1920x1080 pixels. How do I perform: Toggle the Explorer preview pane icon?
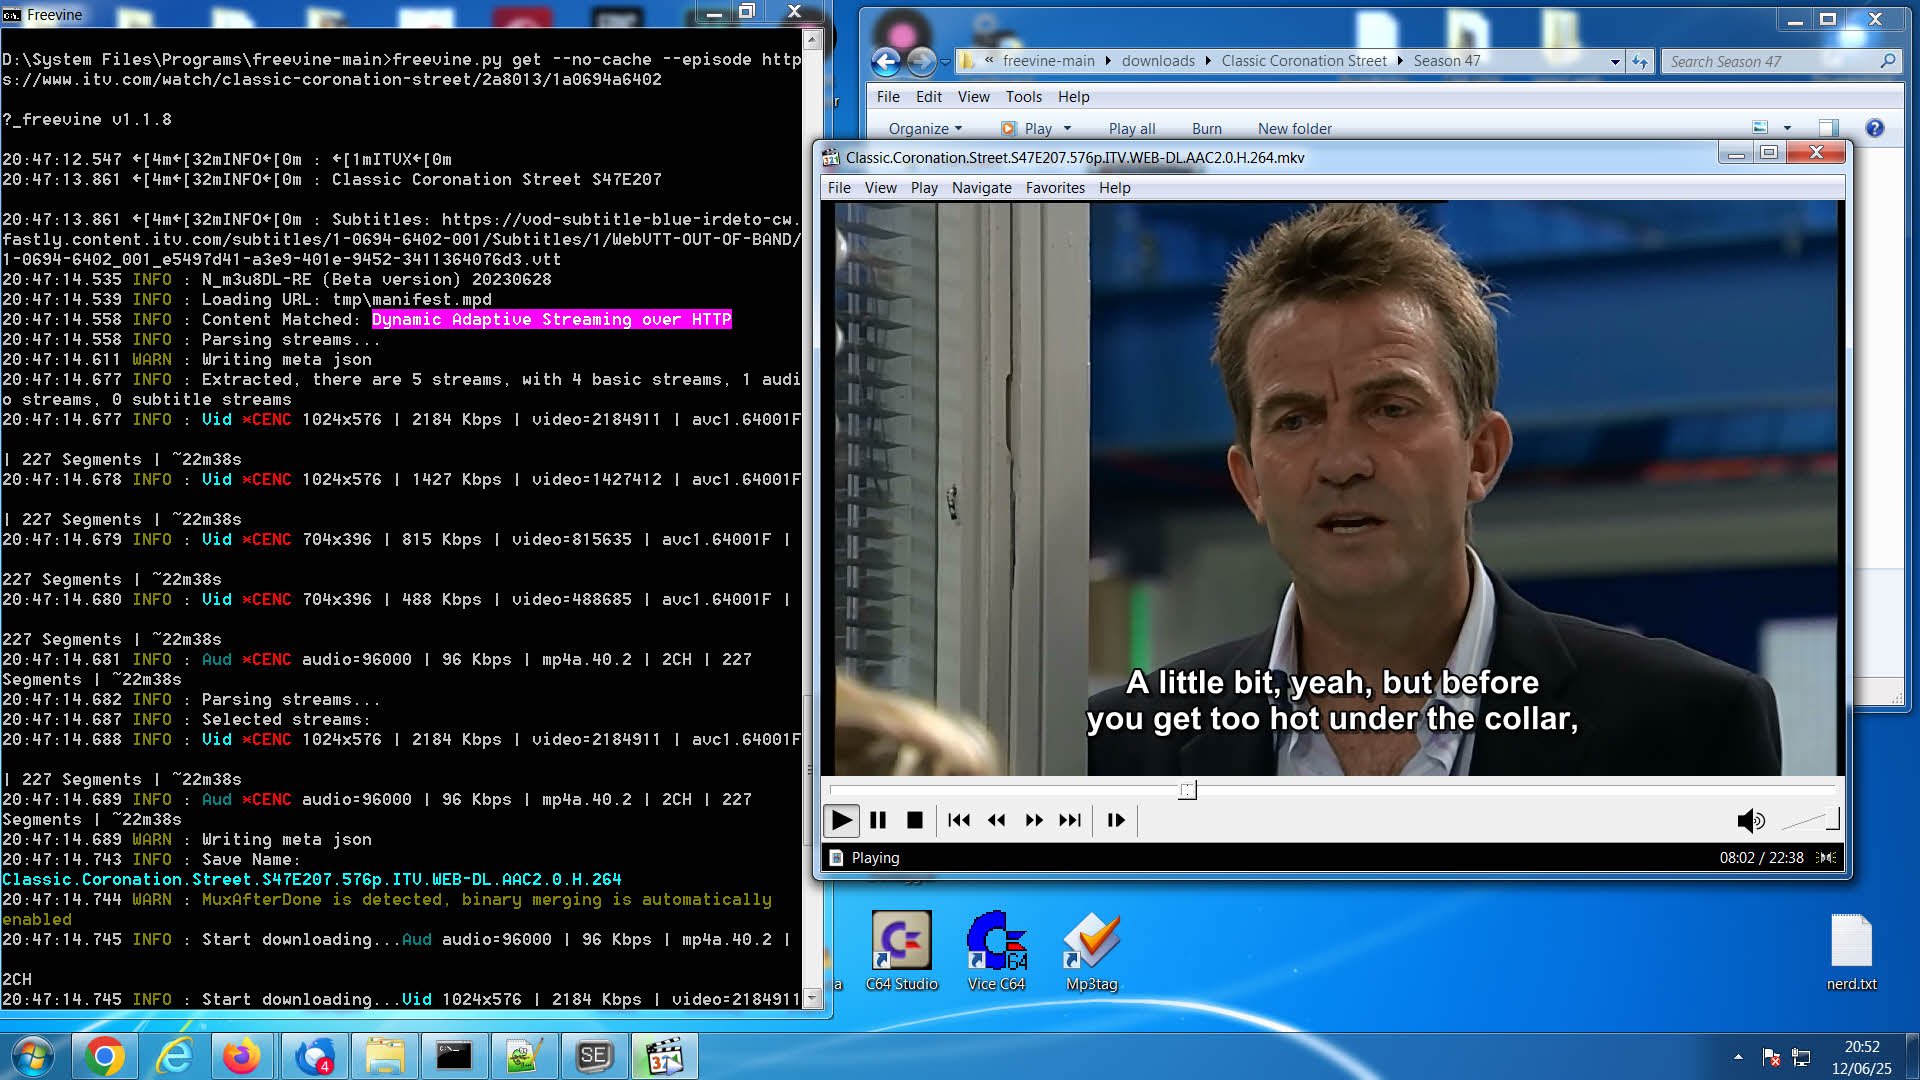pos(1828,127)
